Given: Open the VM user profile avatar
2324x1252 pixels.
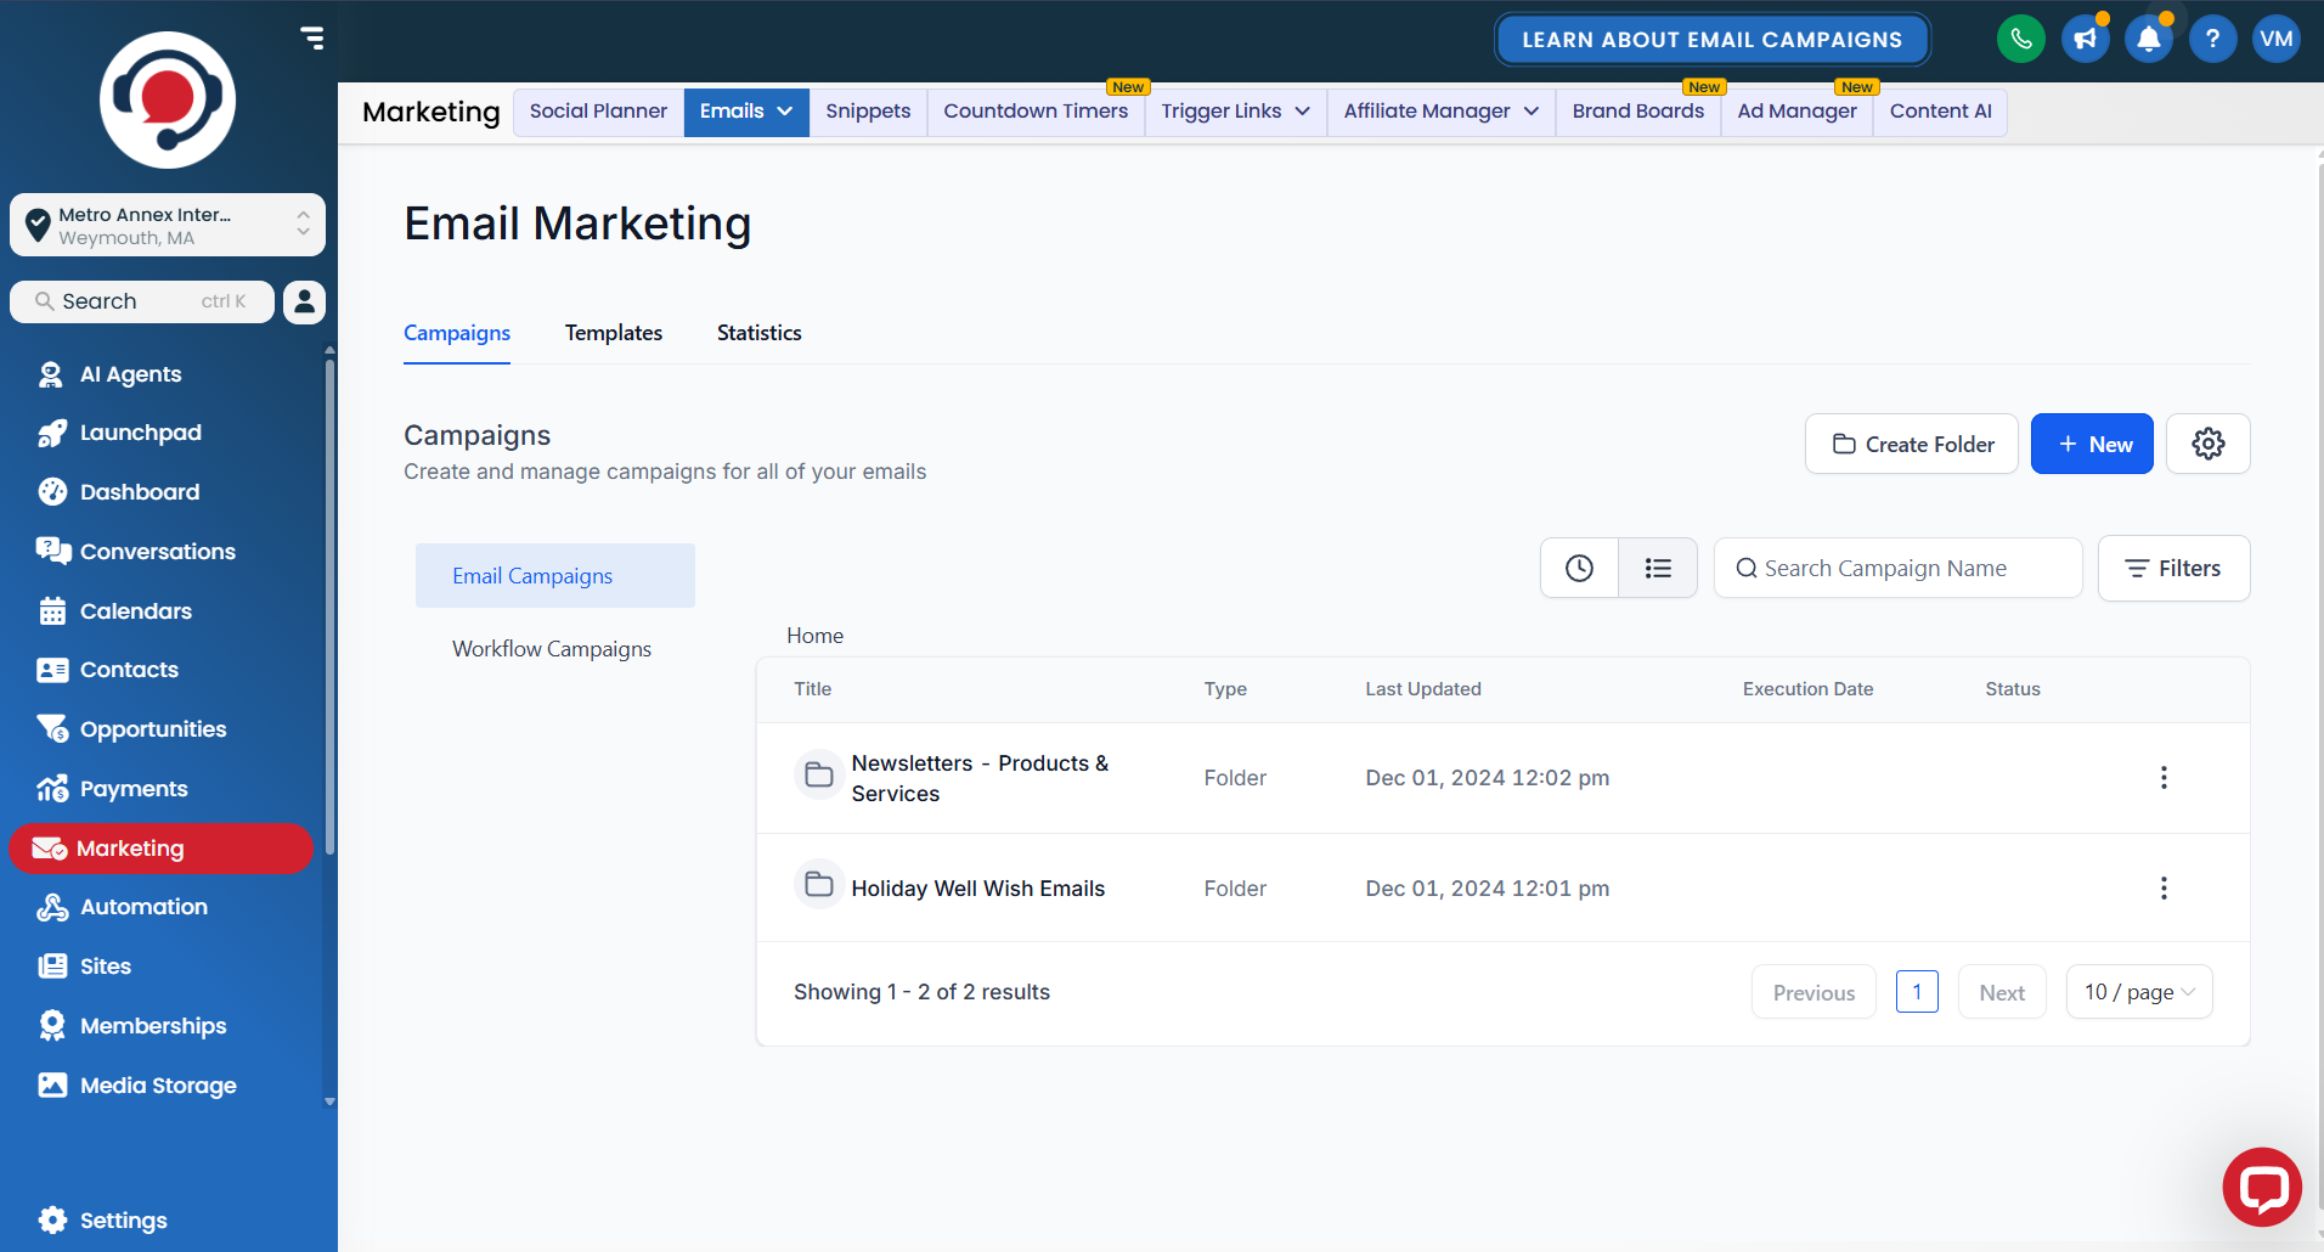Looking at the screenshot, I should coord(2276,40).
